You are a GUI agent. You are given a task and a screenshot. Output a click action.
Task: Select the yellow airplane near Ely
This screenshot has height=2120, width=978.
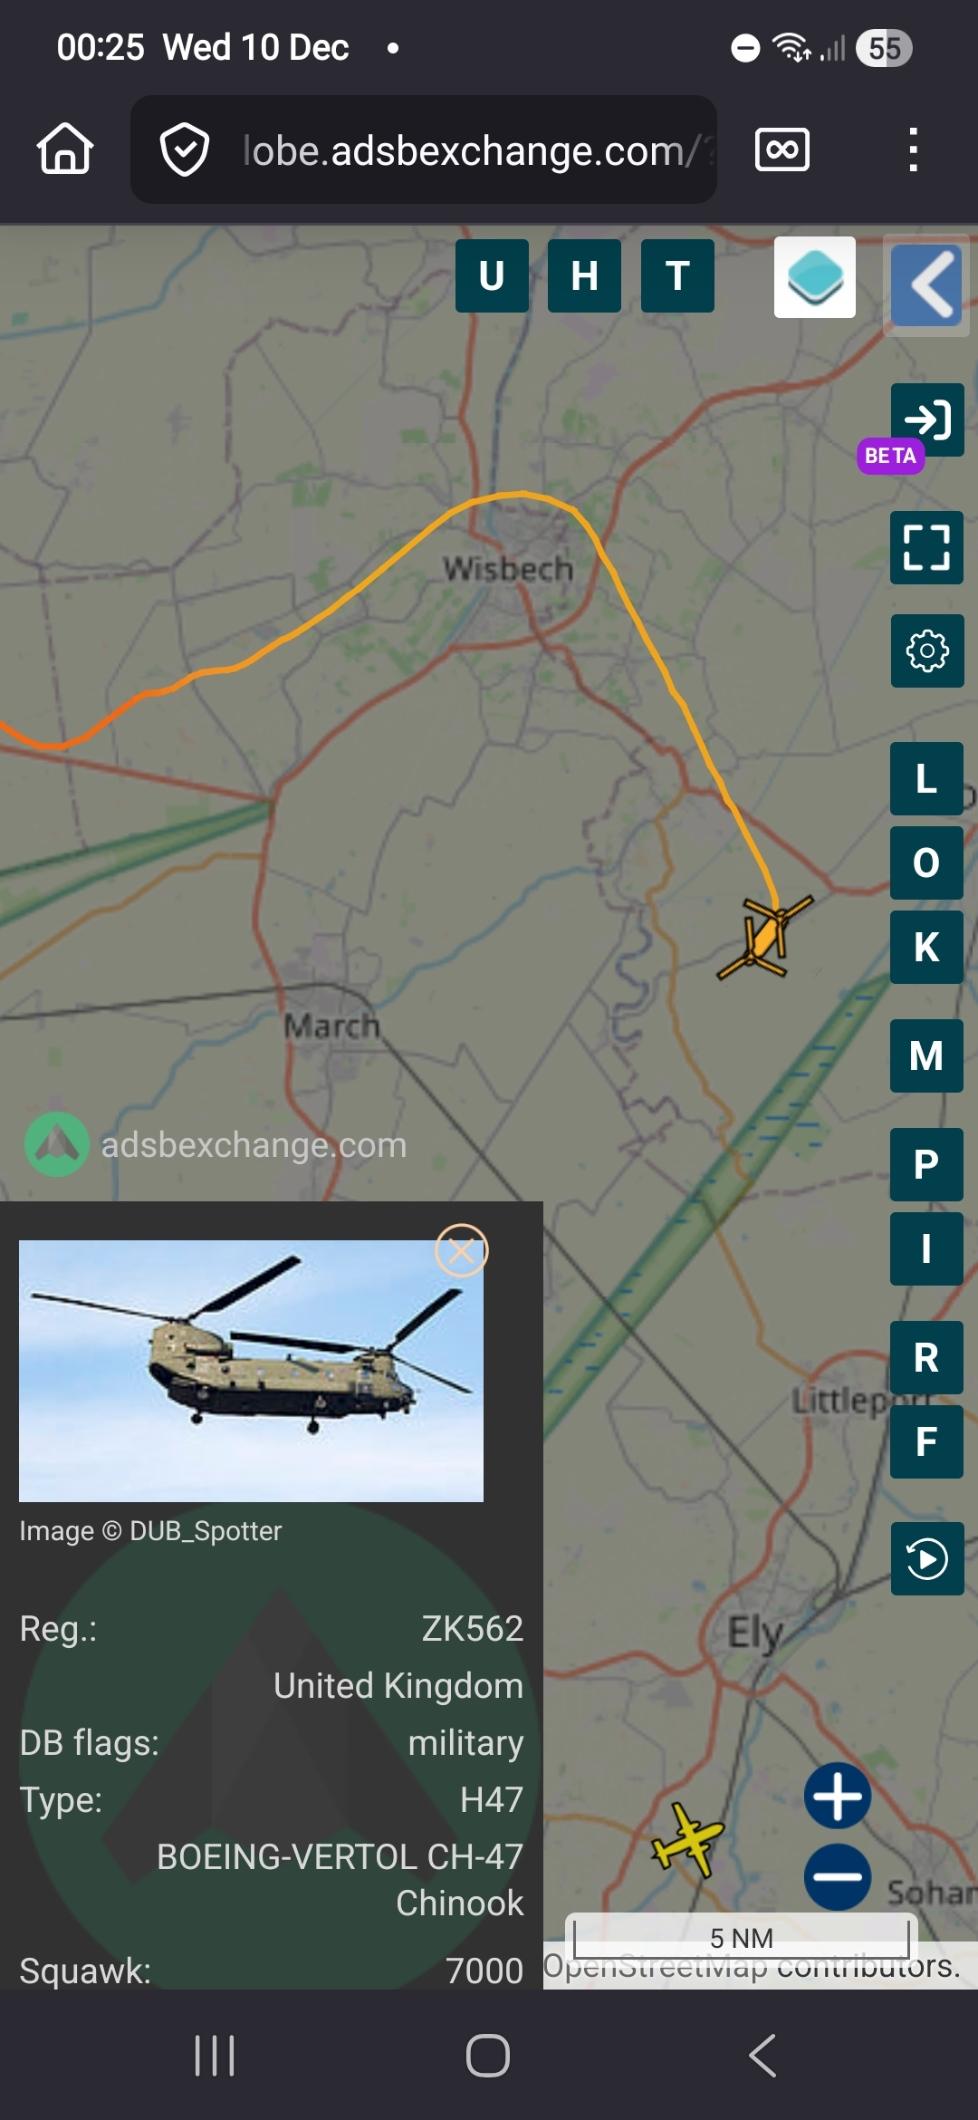(x=687, y=1839)
